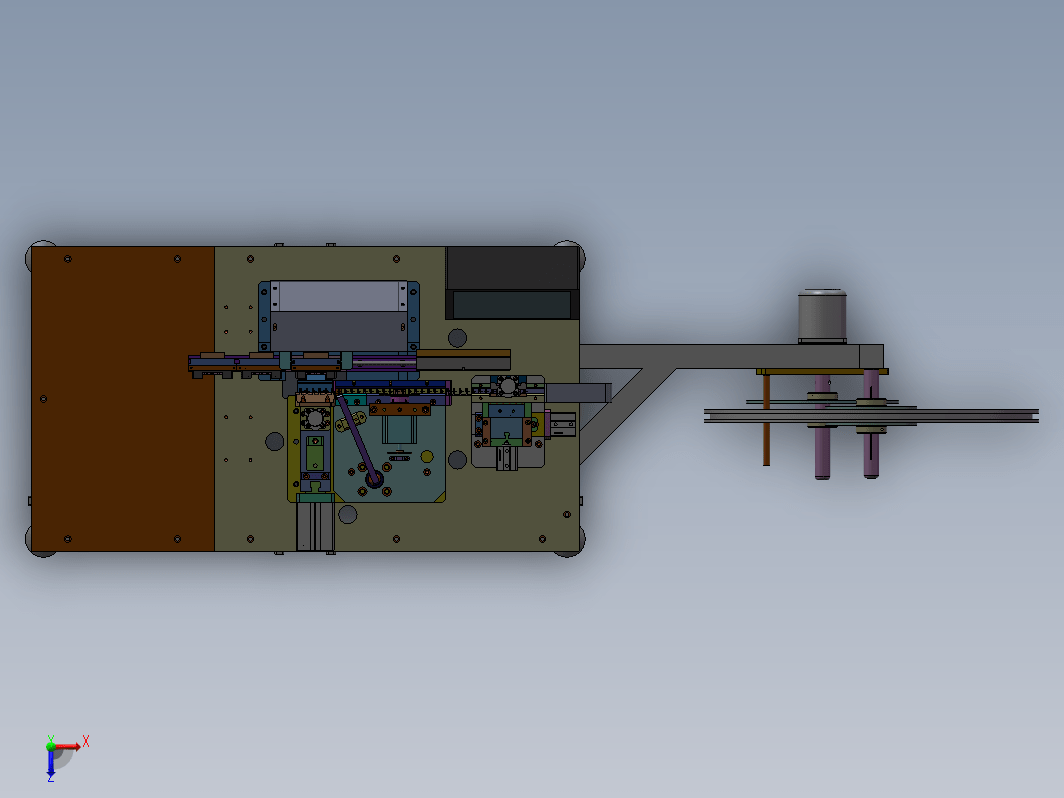This screenshot has width=1064, height=798.
Task: Click the red X axis of the orientation triad
Action: 68,746
